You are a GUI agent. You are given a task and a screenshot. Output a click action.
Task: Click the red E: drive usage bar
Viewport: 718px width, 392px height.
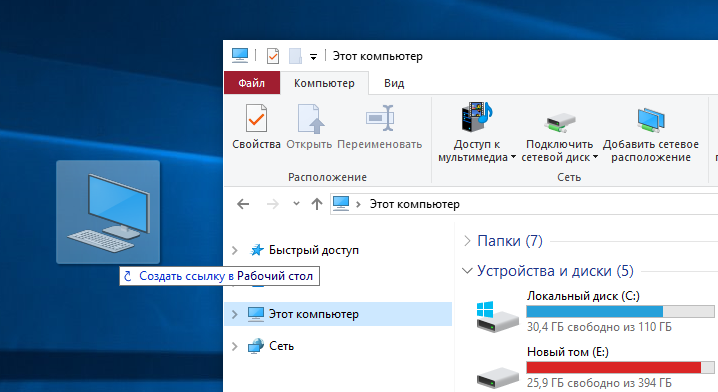click(x=620, y=367)
